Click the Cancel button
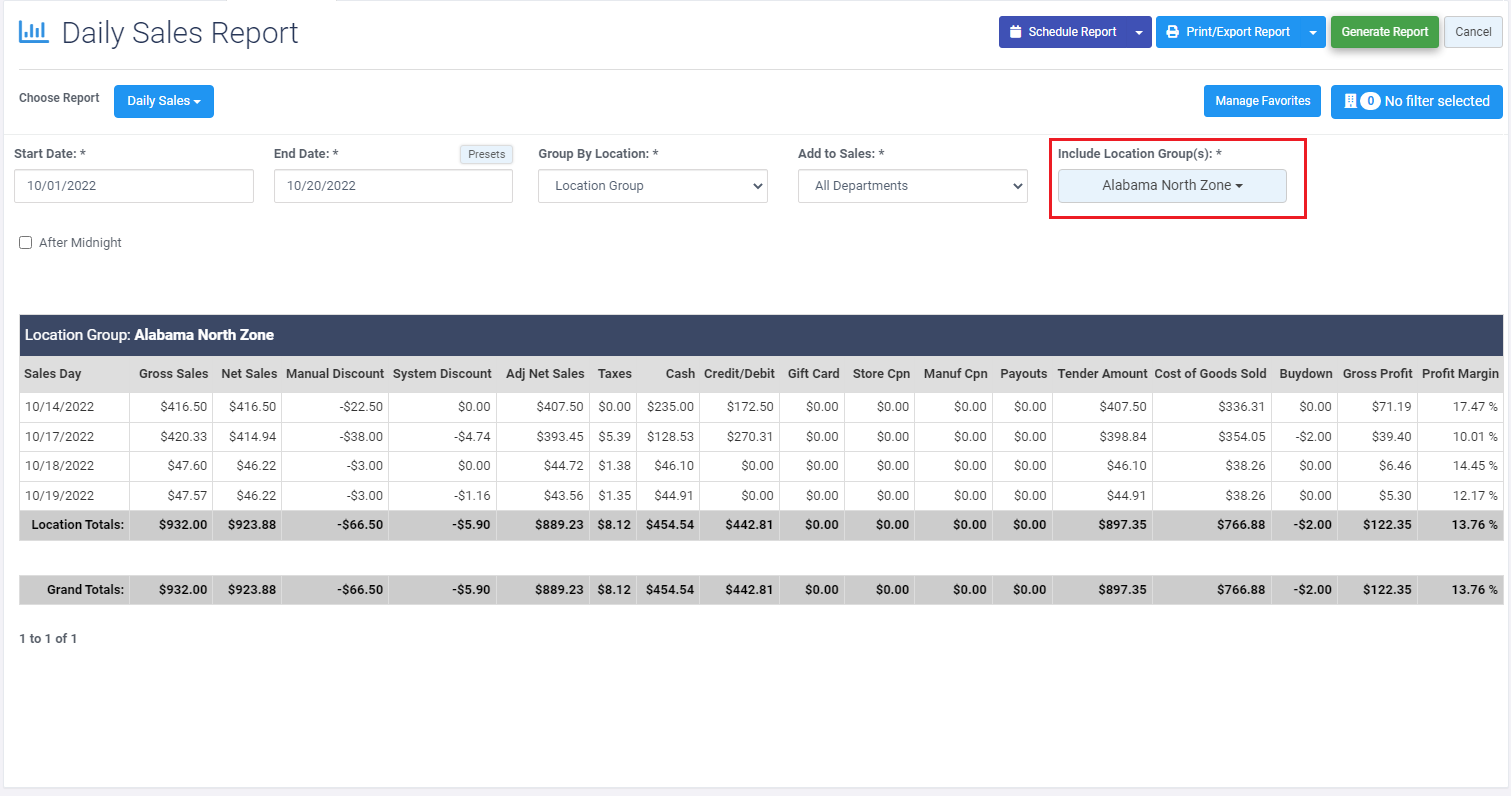Screen dimensions: 1511x796 pyautogui.click(x=1473, y=31)
